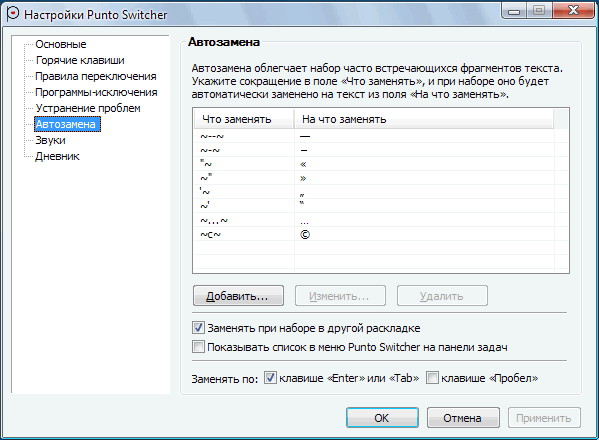The height and width of the screenshot is (440, 599).
Task: Select the ~' autocorrect row
Action: click(373, 206)
